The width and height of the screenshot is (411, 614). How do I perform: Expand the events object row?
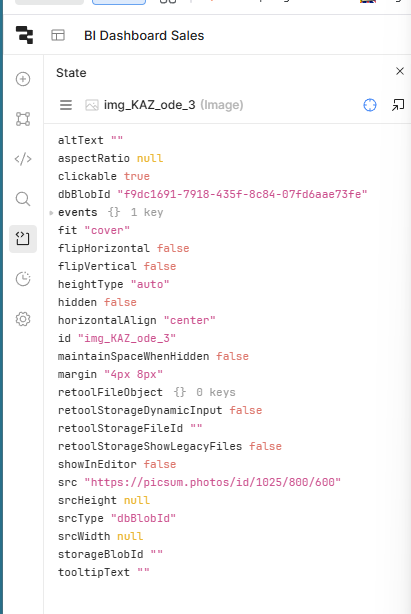click(51, 213)
